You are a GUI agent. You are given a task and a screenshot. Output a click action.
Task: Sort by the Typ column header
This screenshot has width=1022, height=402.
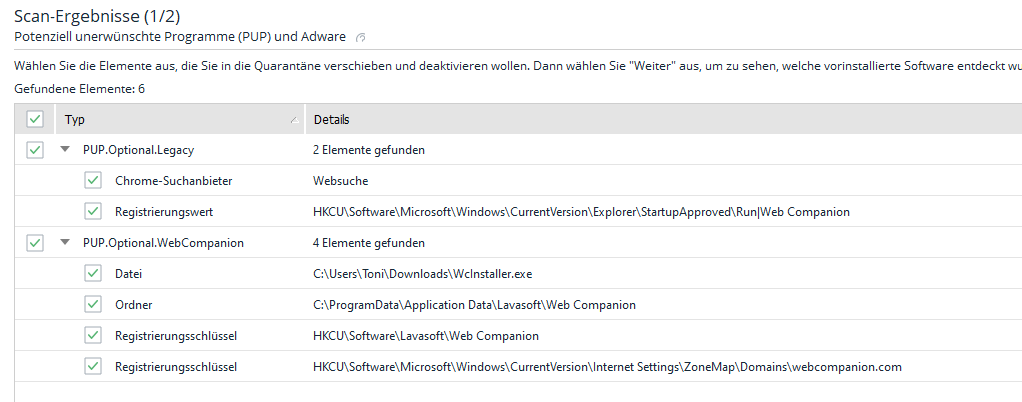pos(179,120)
